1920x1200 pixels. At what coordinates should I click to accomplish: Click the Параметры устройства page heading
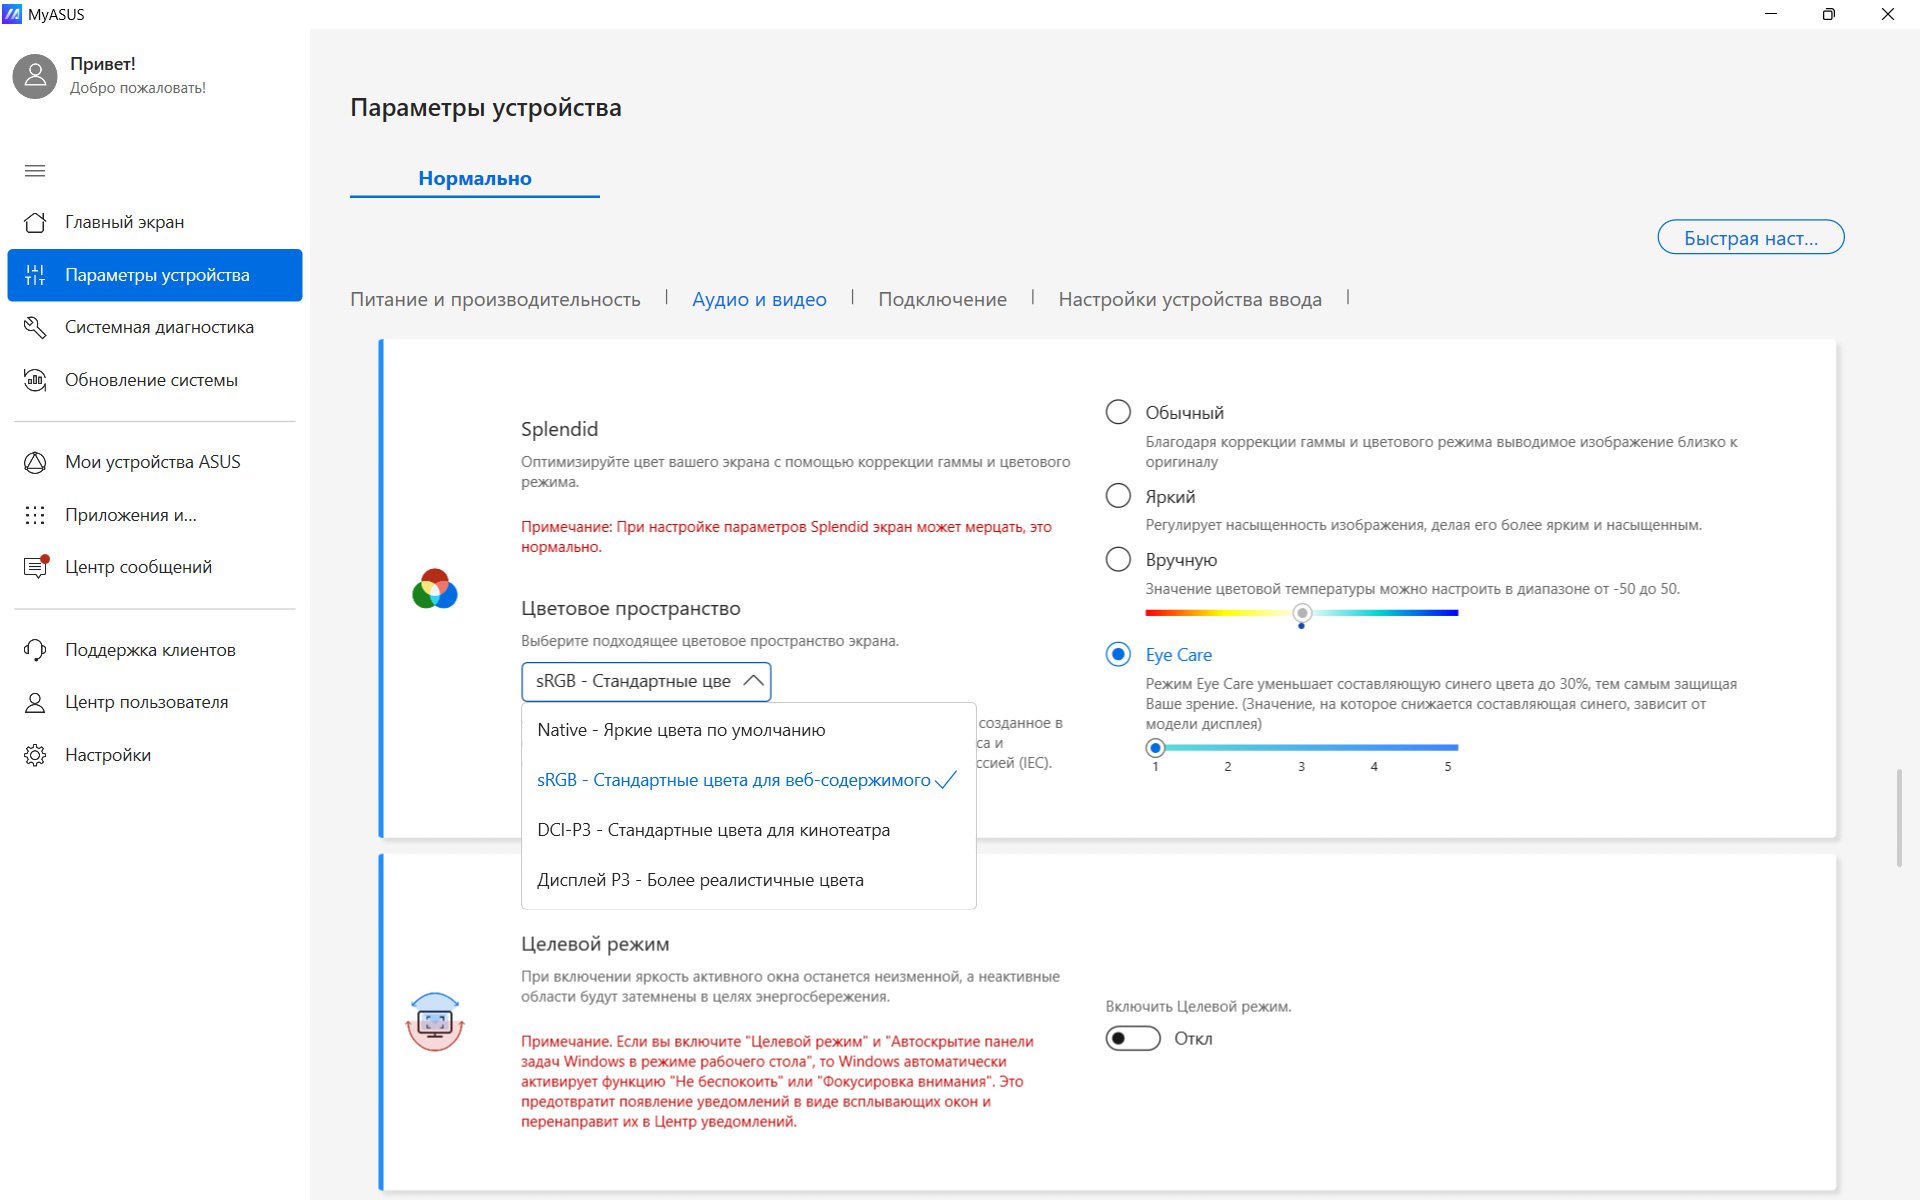pos(486,108)
